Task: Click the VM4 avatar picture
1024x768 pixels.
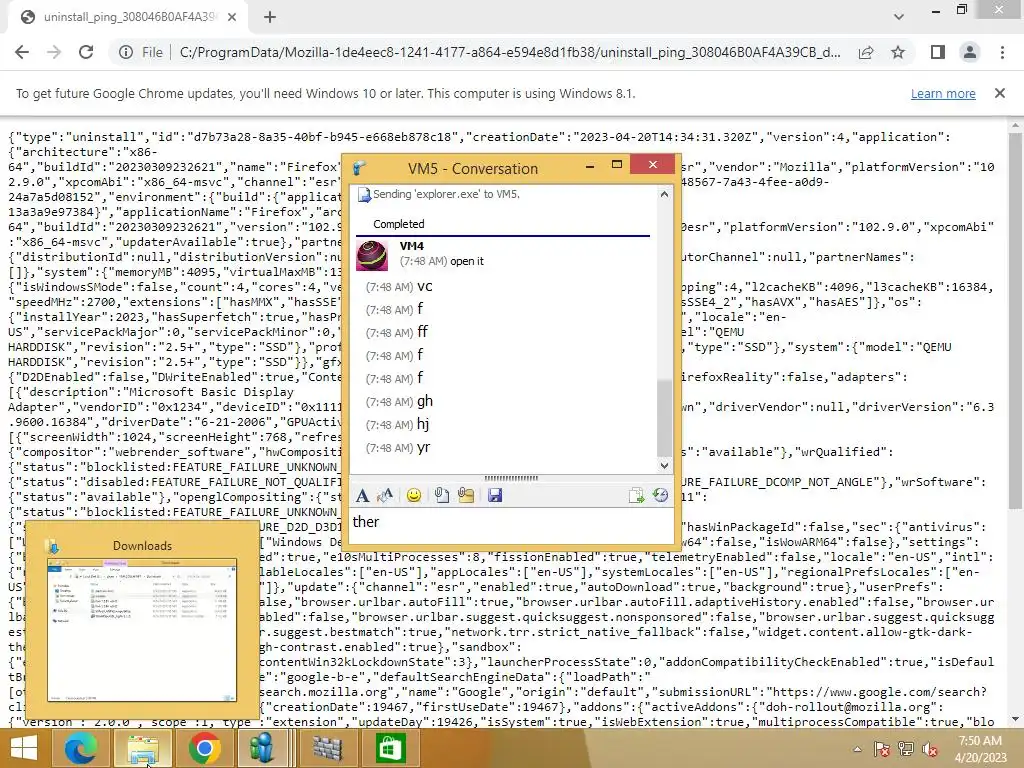Action: (372, 255)
